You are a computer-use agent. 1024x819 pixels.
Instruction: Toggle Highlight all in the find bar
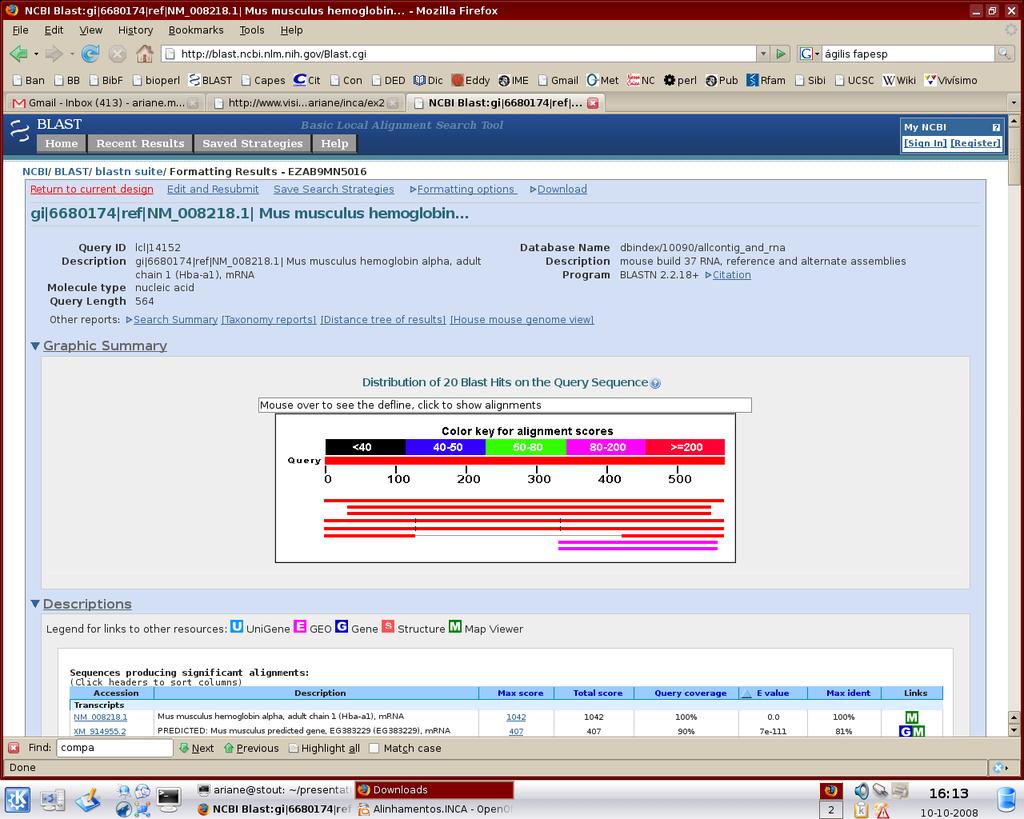pos(324,748)
